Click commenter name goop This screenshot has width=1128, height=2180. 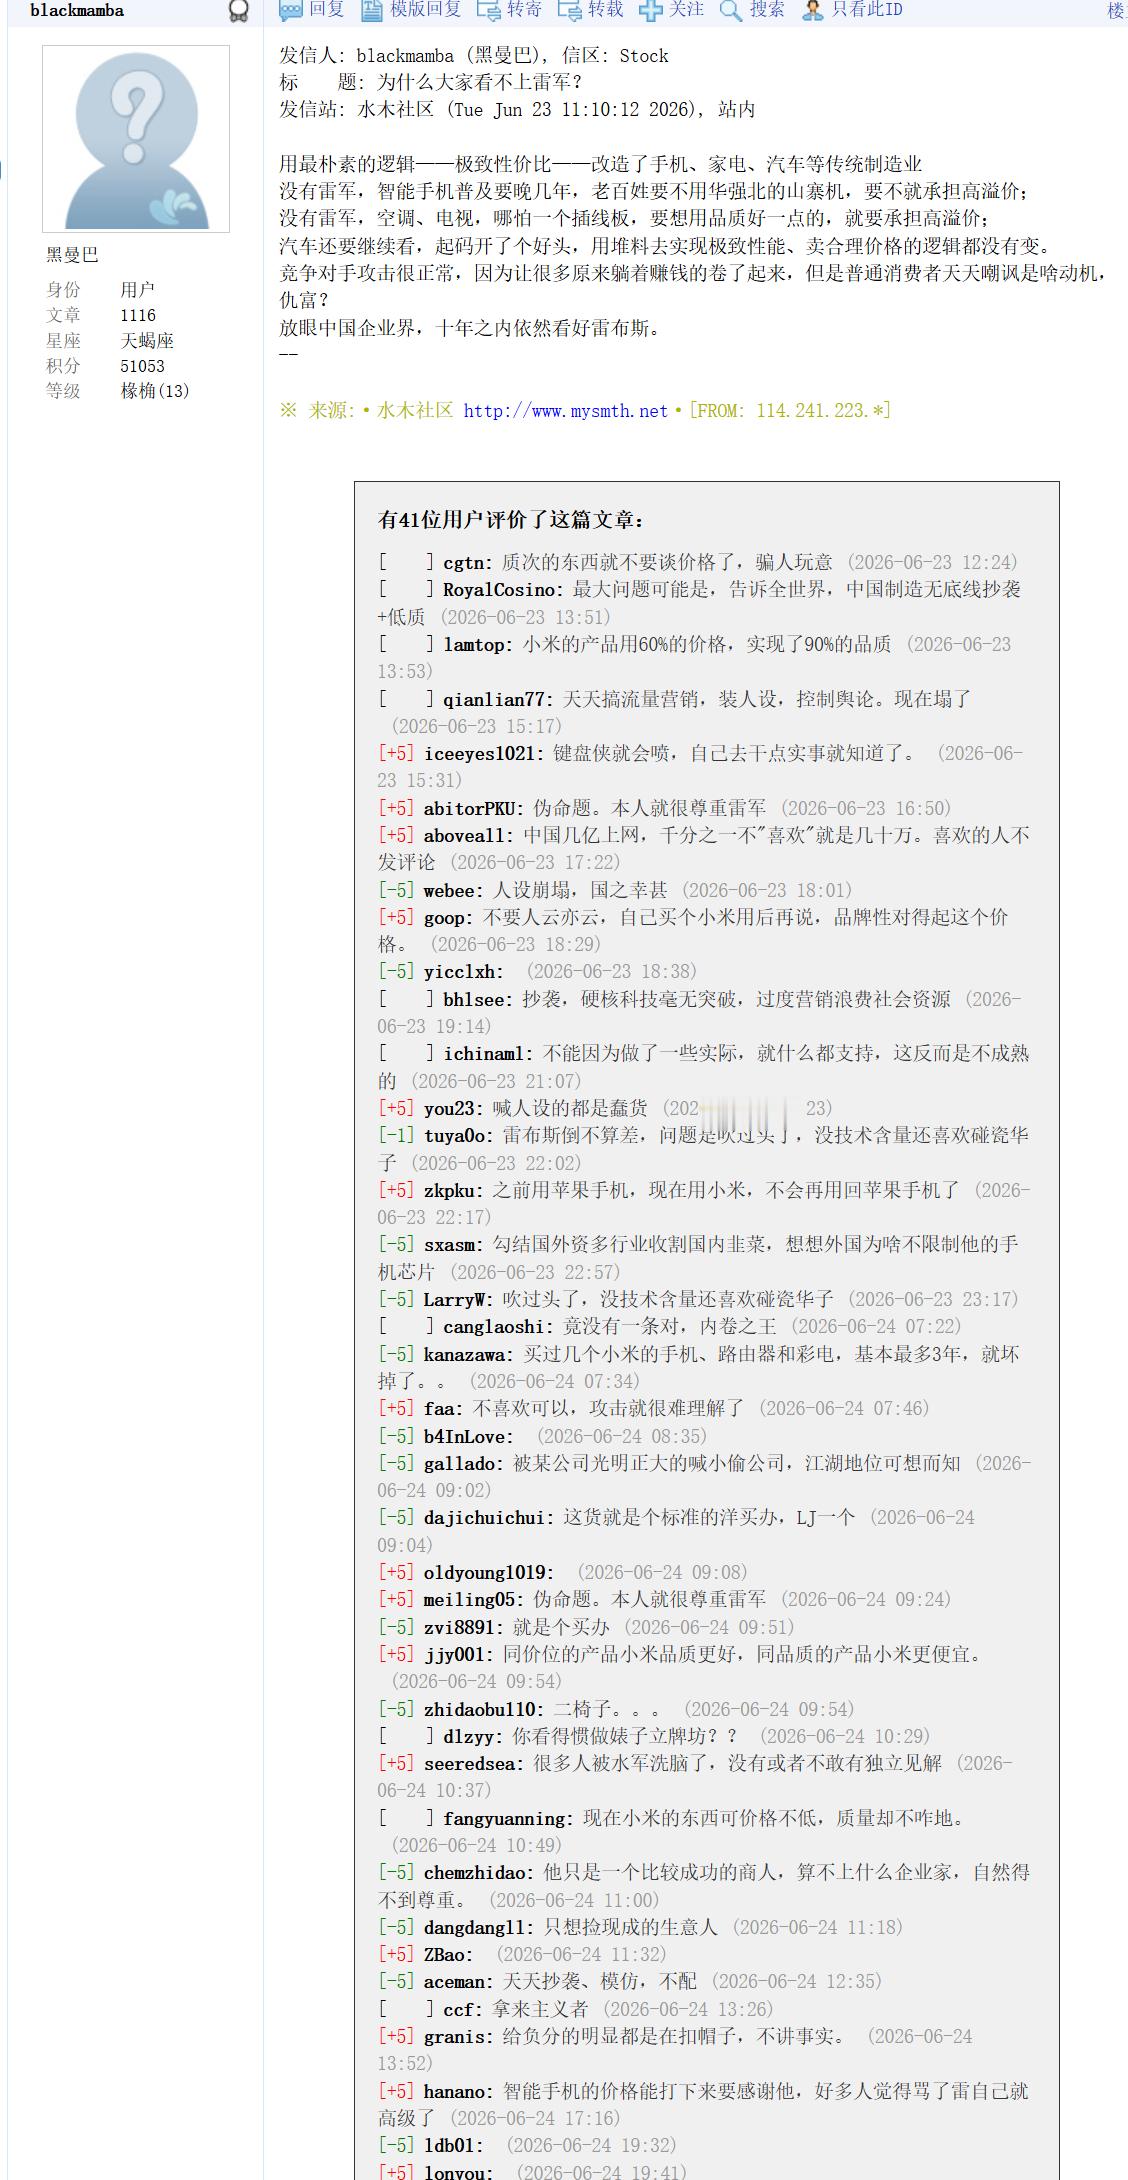[444, 918]
